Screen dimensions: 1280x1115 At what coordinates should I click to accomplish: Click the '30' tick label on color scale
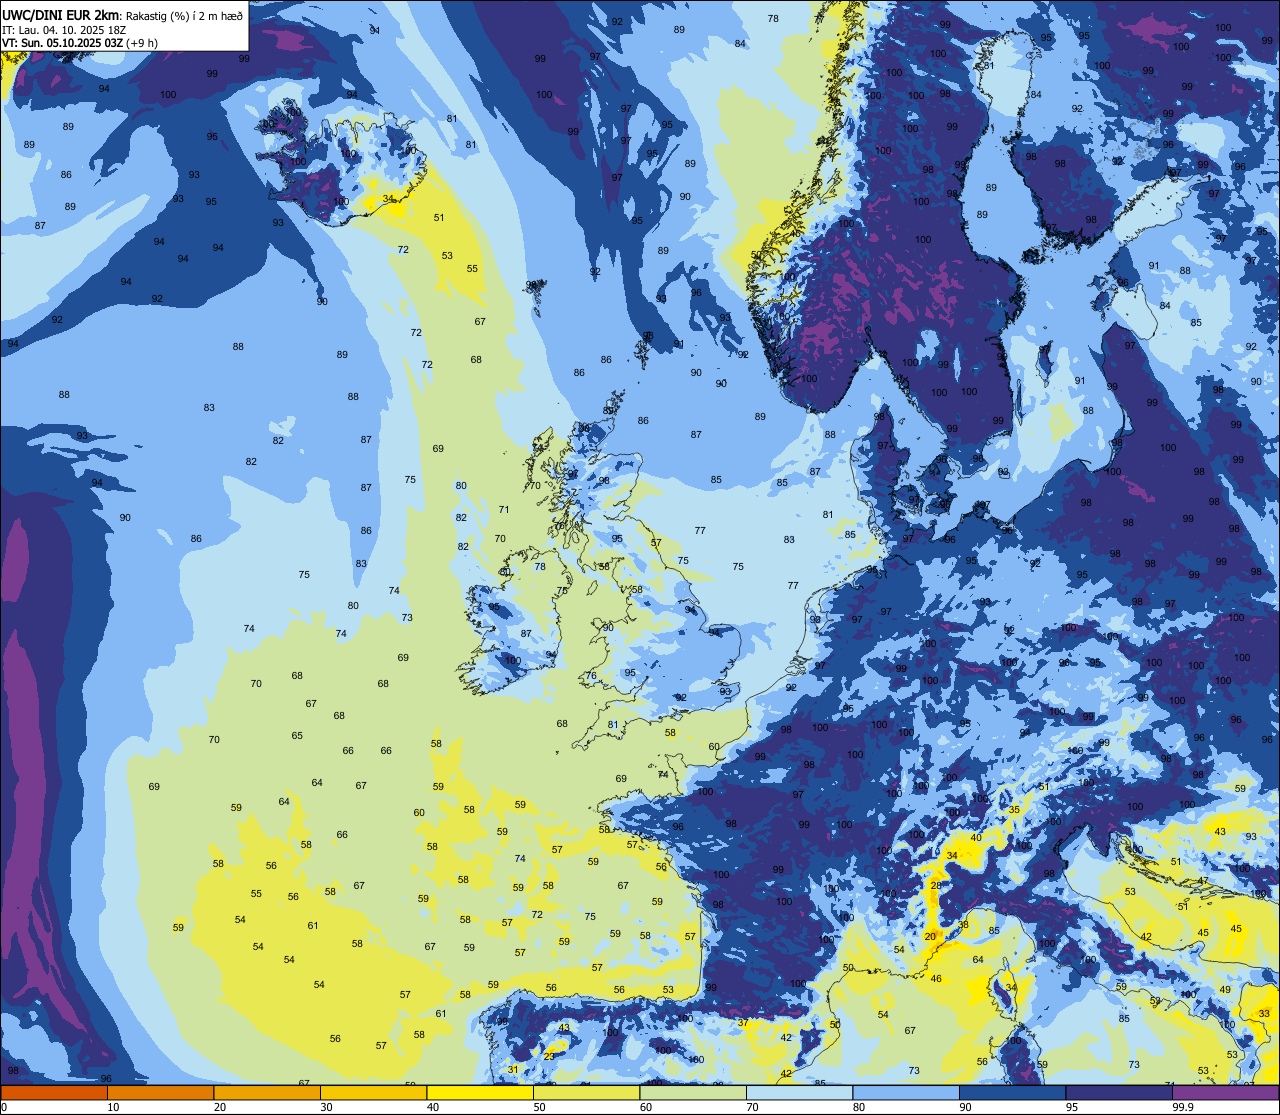[x=326, y=1107]
